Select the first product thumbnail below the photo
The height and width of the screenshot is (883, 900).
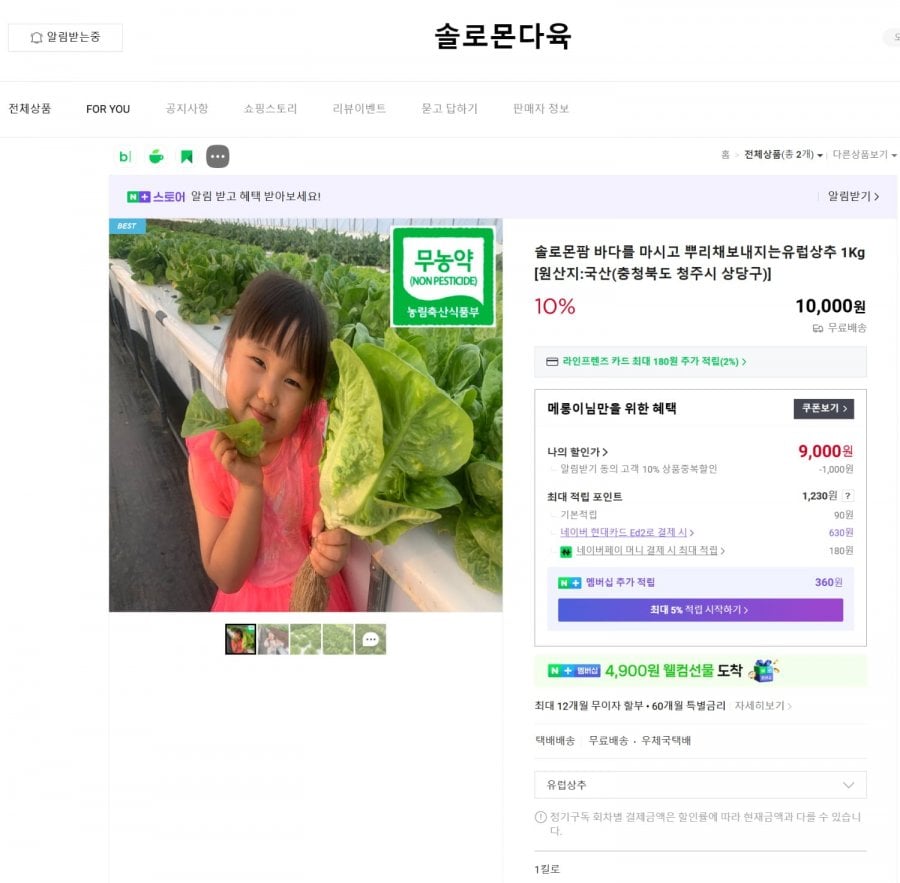(240, 639)
